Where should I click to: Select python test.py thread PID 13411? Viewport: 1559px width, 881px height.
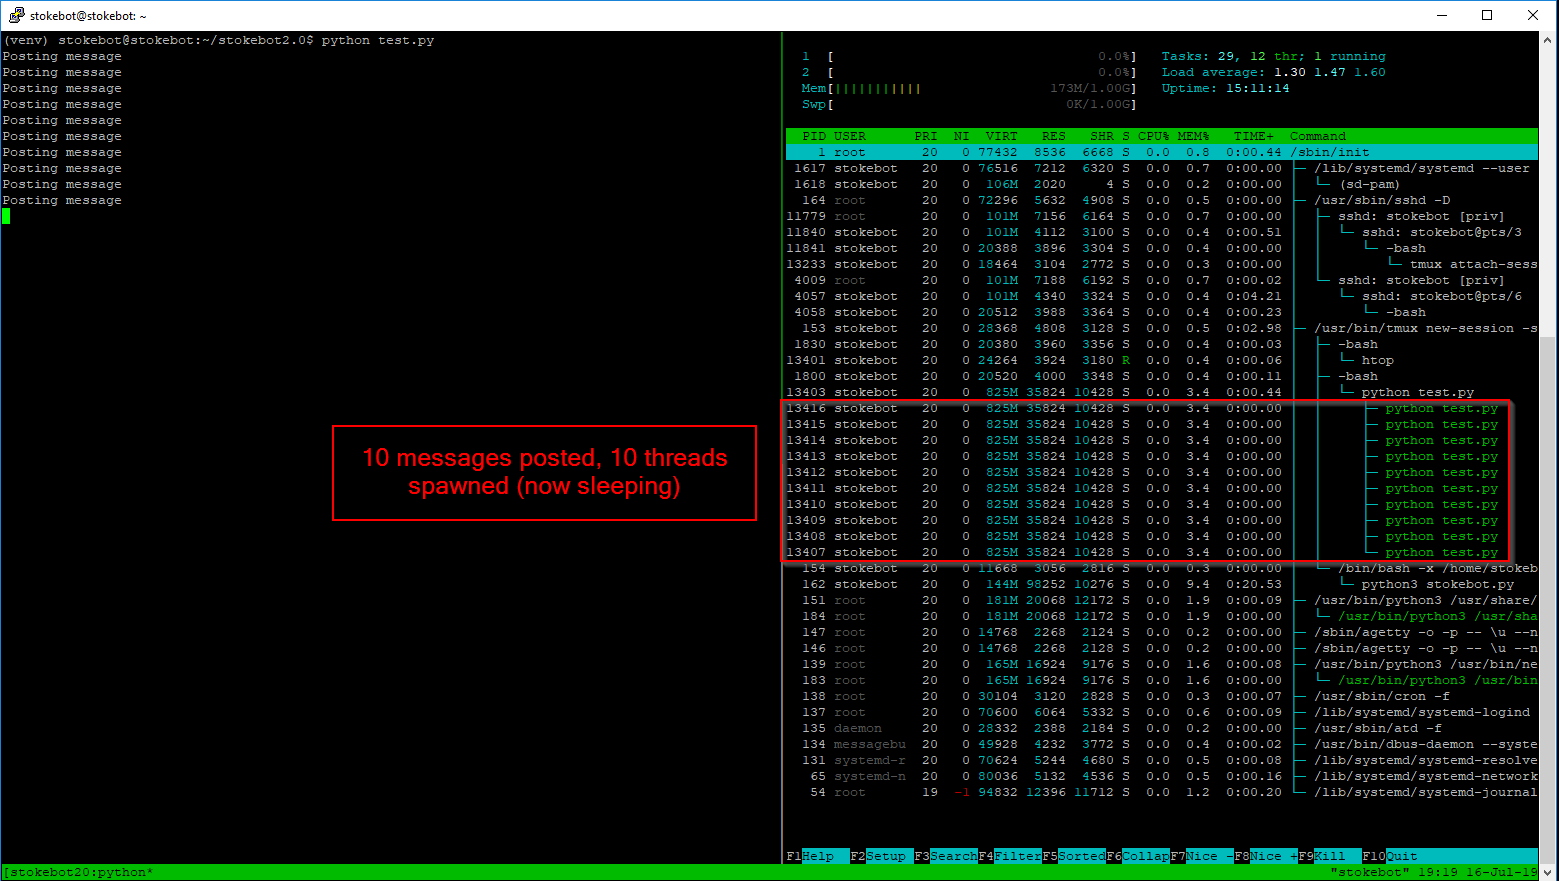[1162, 488]
